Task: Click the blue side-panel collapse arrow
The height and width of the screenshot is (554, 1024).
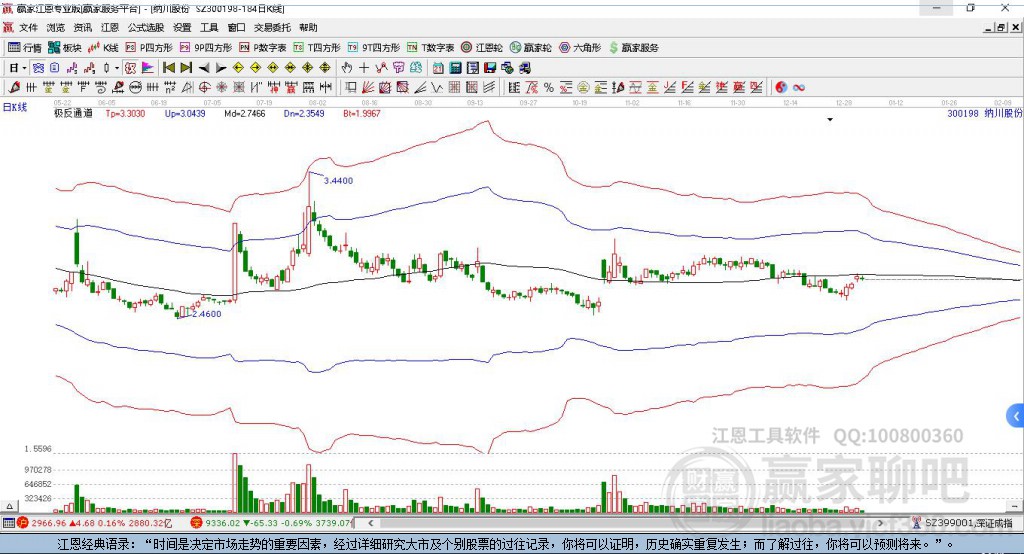Action: 1016,416
